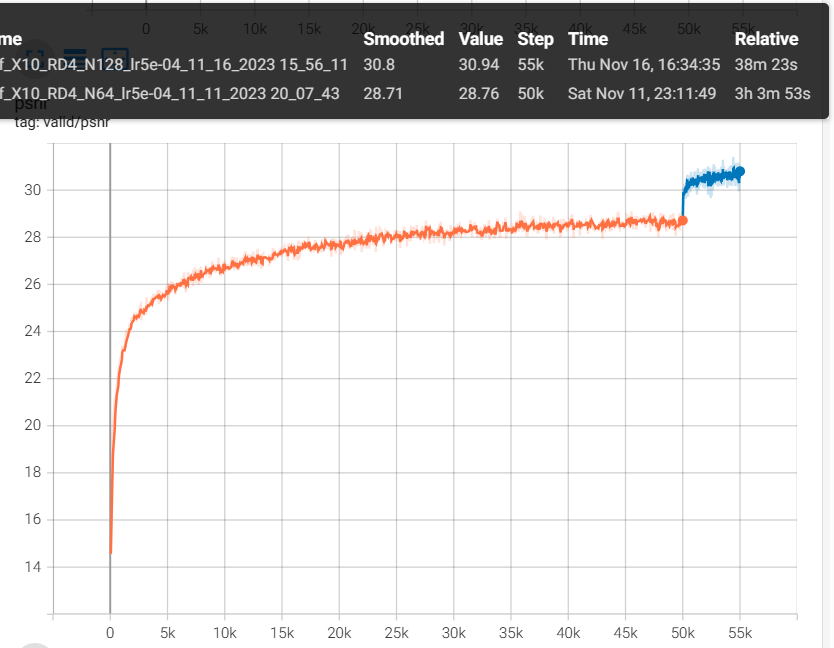
Task: Click the orange endpoint dot at 50k
Action: click(683, 220)
